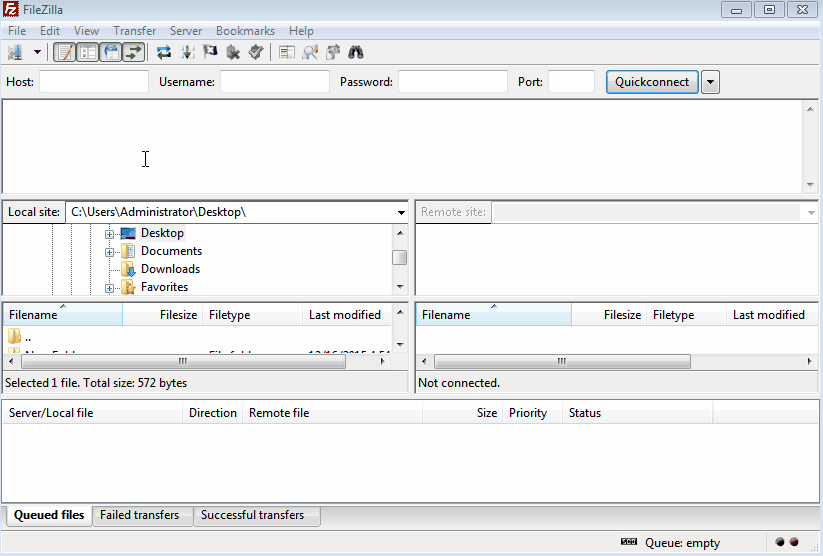Screen dimensions: 823x556
Task: Sort local files by Last modified header
Action: pos(347,314)
